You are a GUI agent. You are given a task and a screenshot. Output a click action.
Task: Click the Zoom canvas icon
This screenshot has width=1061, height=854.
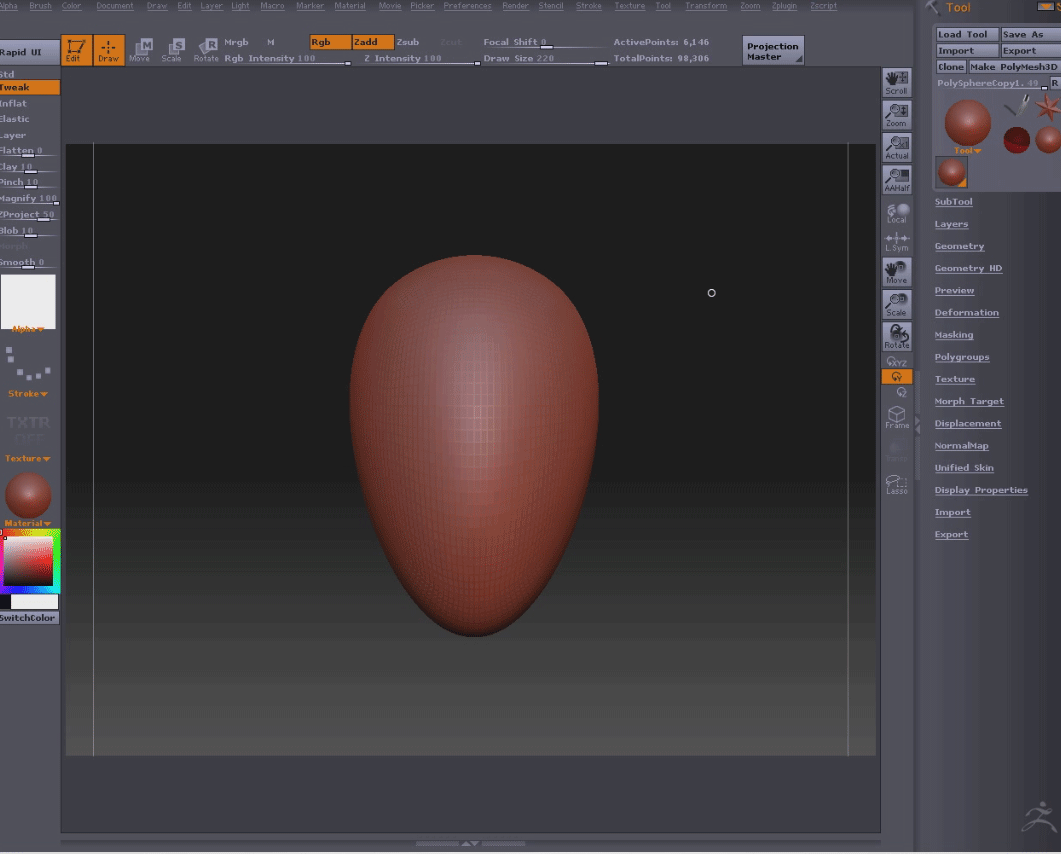(897, 116)
